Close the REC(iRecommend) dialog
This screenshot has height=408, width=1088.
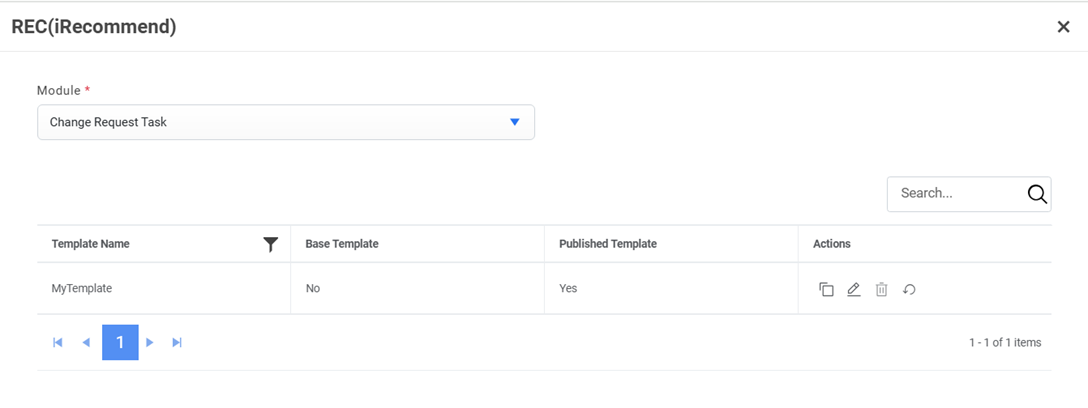(x=1063, y=27)
